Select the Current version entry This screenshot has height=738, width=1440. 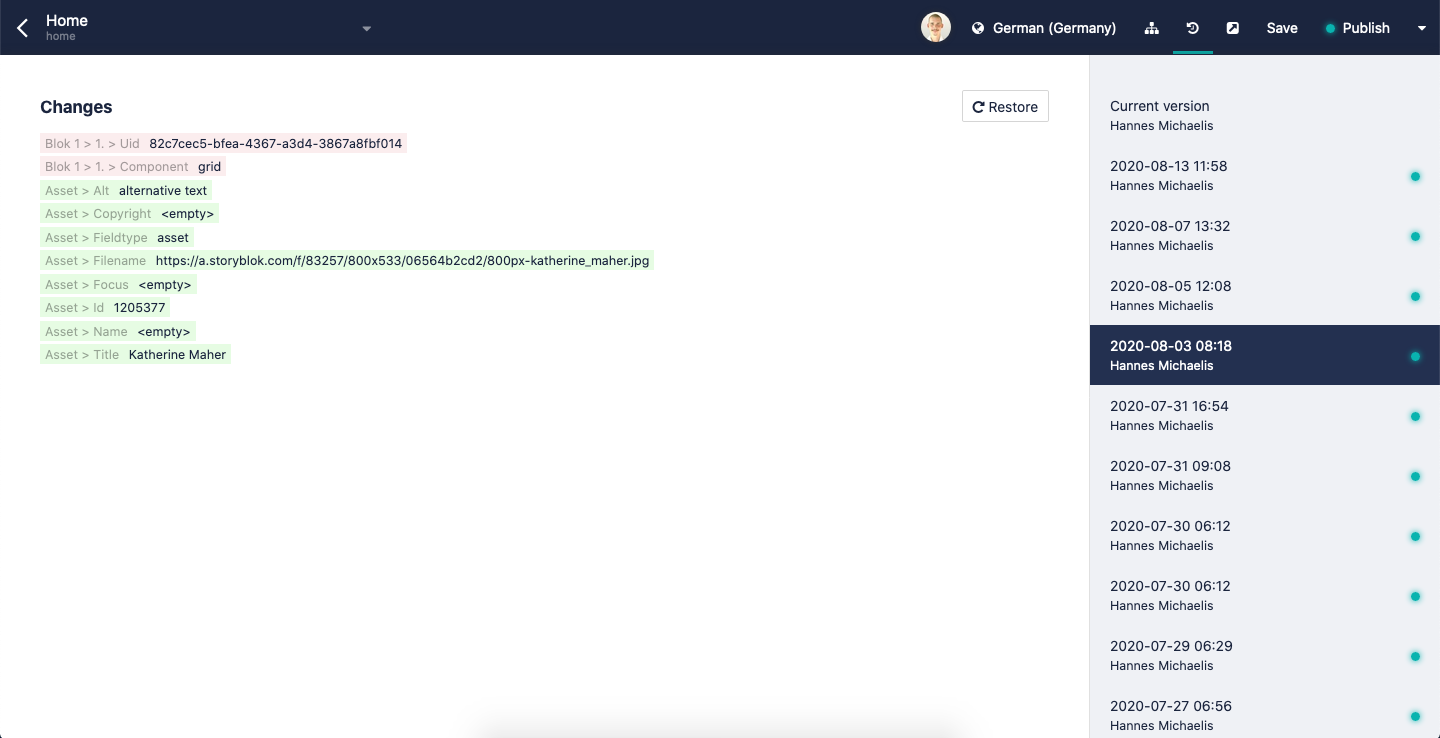1200,115
